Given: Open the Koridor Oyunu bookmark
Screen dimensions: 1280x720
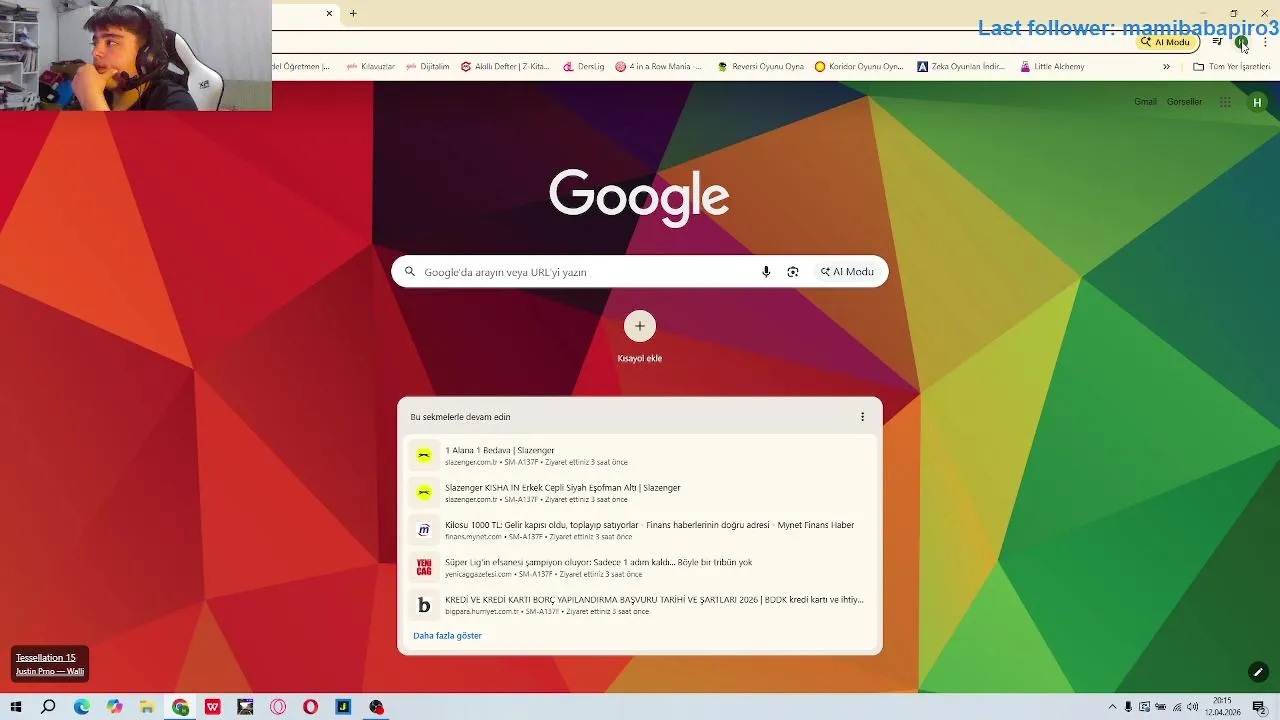Looking at the screenshot, I should (859, 67).
